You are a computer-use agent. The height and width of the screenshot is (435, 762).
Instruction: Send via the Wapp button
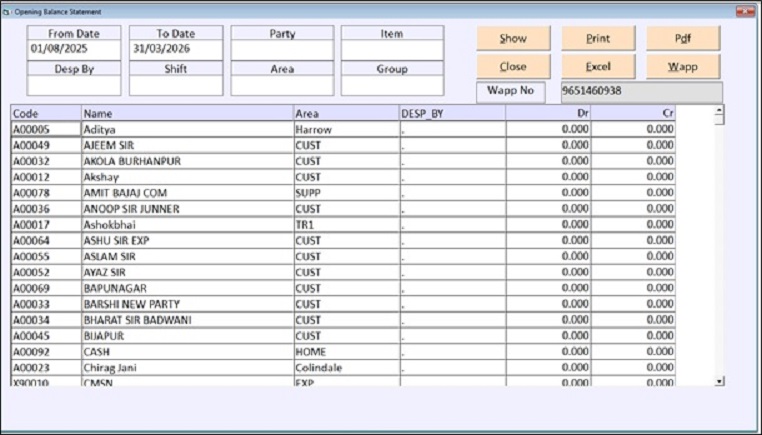point(683,67)
